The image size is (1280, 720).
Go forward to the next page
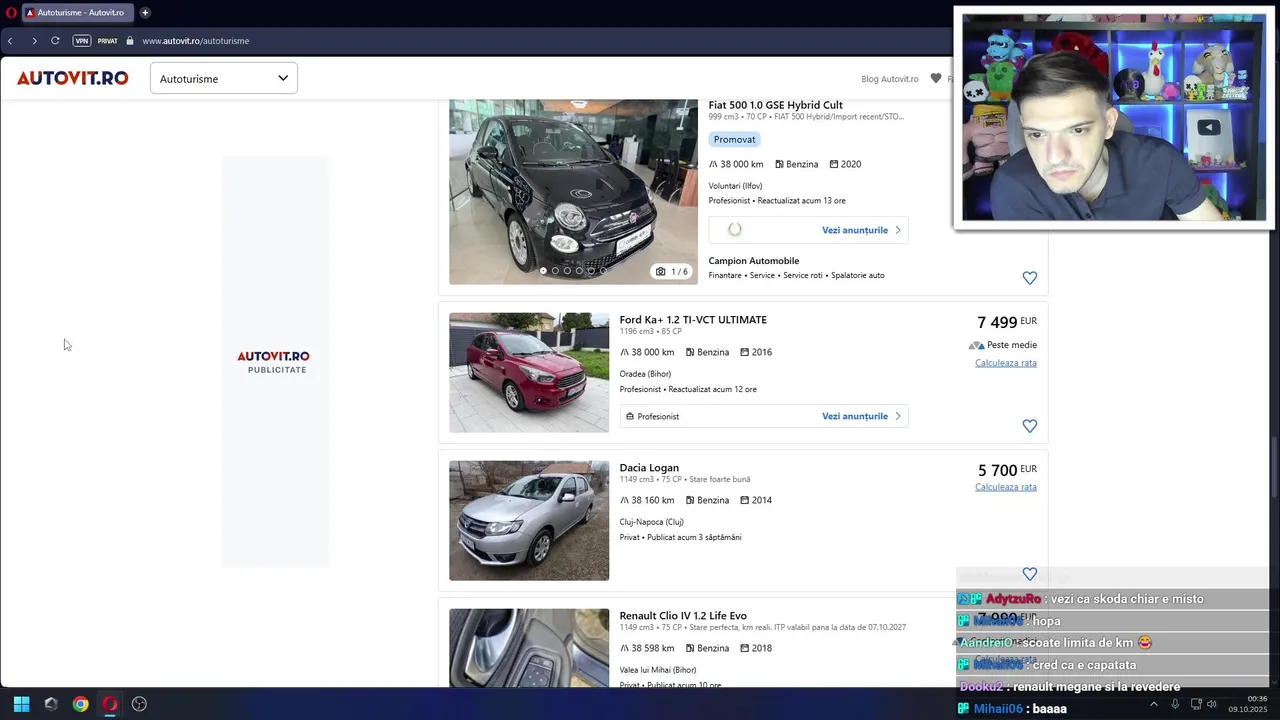tap(34, 41)
